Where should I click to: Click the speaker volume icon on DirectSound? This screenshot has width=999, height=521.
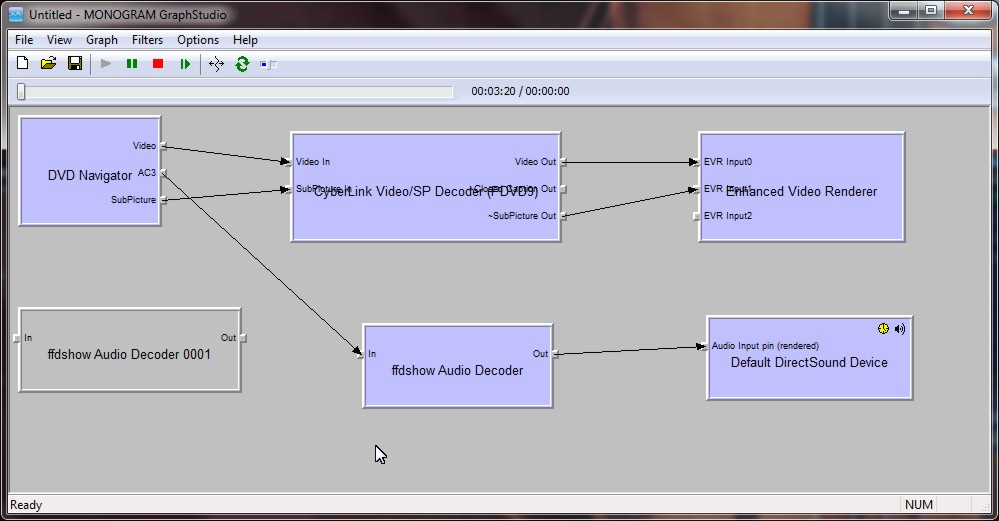coord(900,329)
